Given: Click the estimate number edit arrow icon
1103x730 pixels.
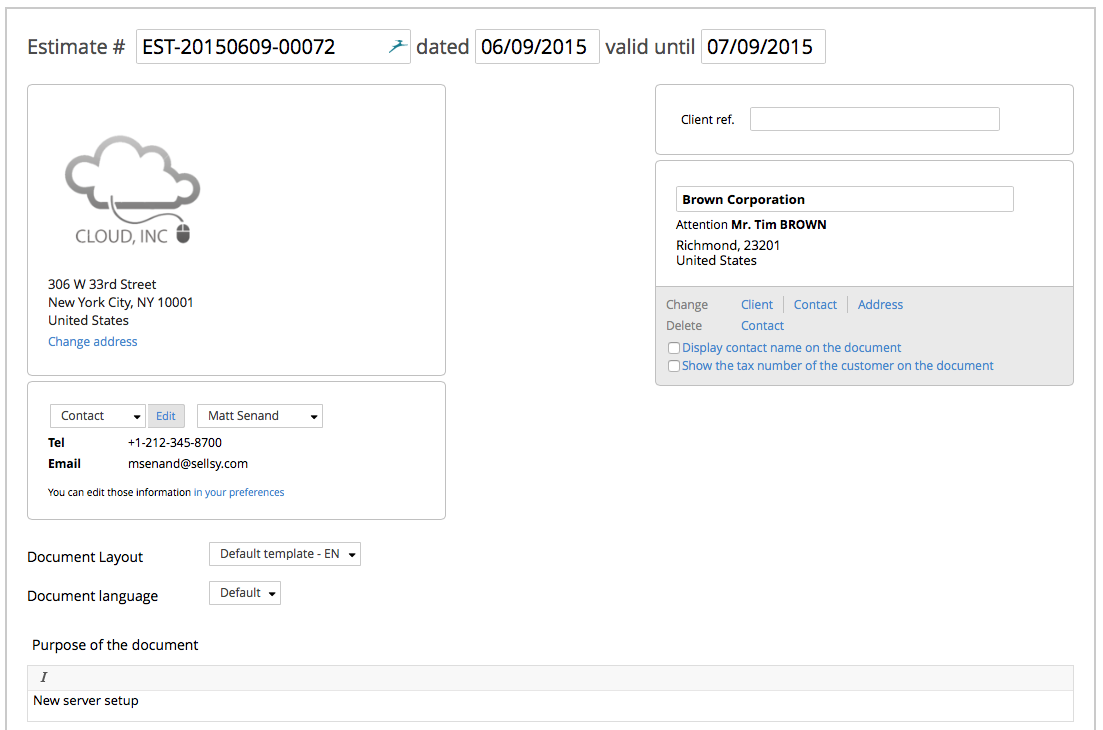Looking at the screenshot, I should pos(397,46).
